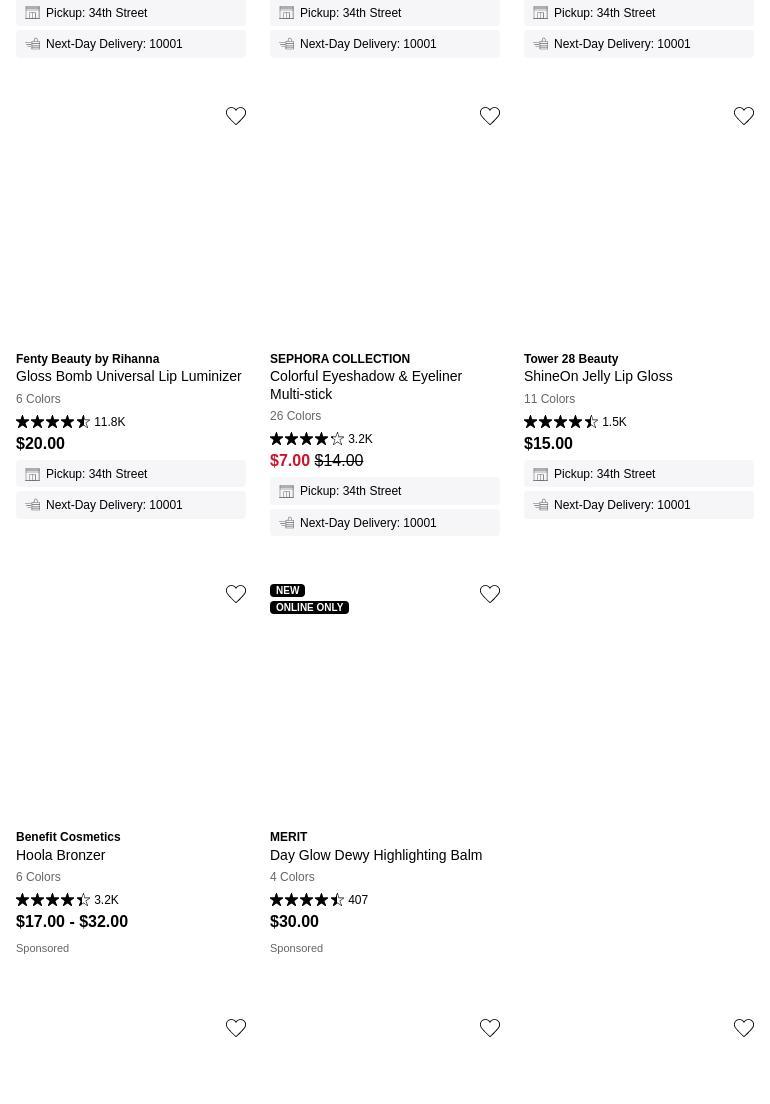This screenshot has height=1104, width=770.
Task: Favorite Gloss Bomb Universal Lip Luminizer with heart
Action: pyautogui.click(x=236, y=116)
